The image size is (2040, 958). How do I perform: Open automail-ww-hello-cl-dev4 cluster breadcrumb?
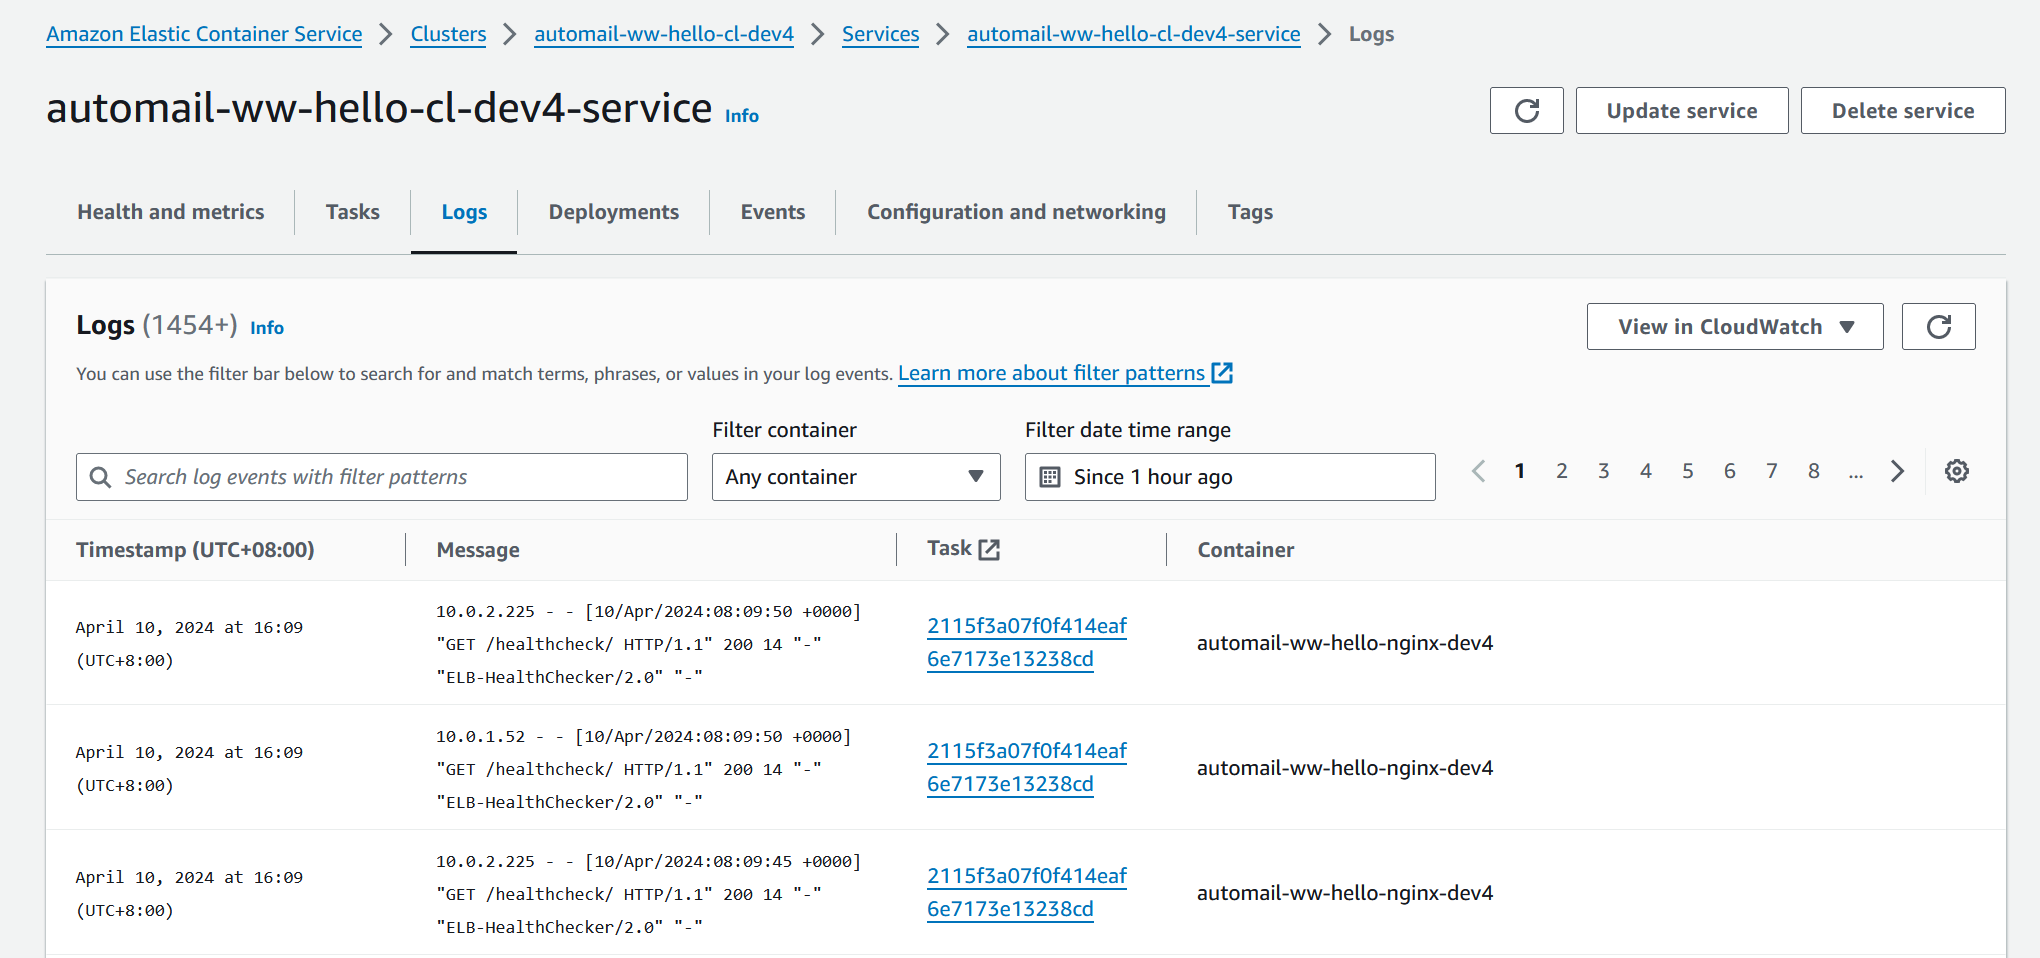[664, 34]
